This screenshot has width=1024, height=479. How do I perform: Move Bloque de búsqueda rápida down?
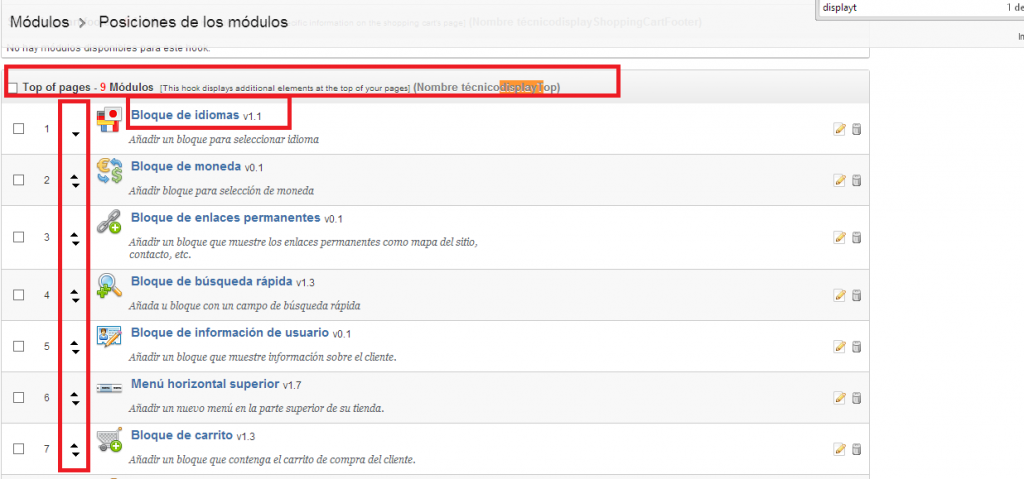coord(75,301)
